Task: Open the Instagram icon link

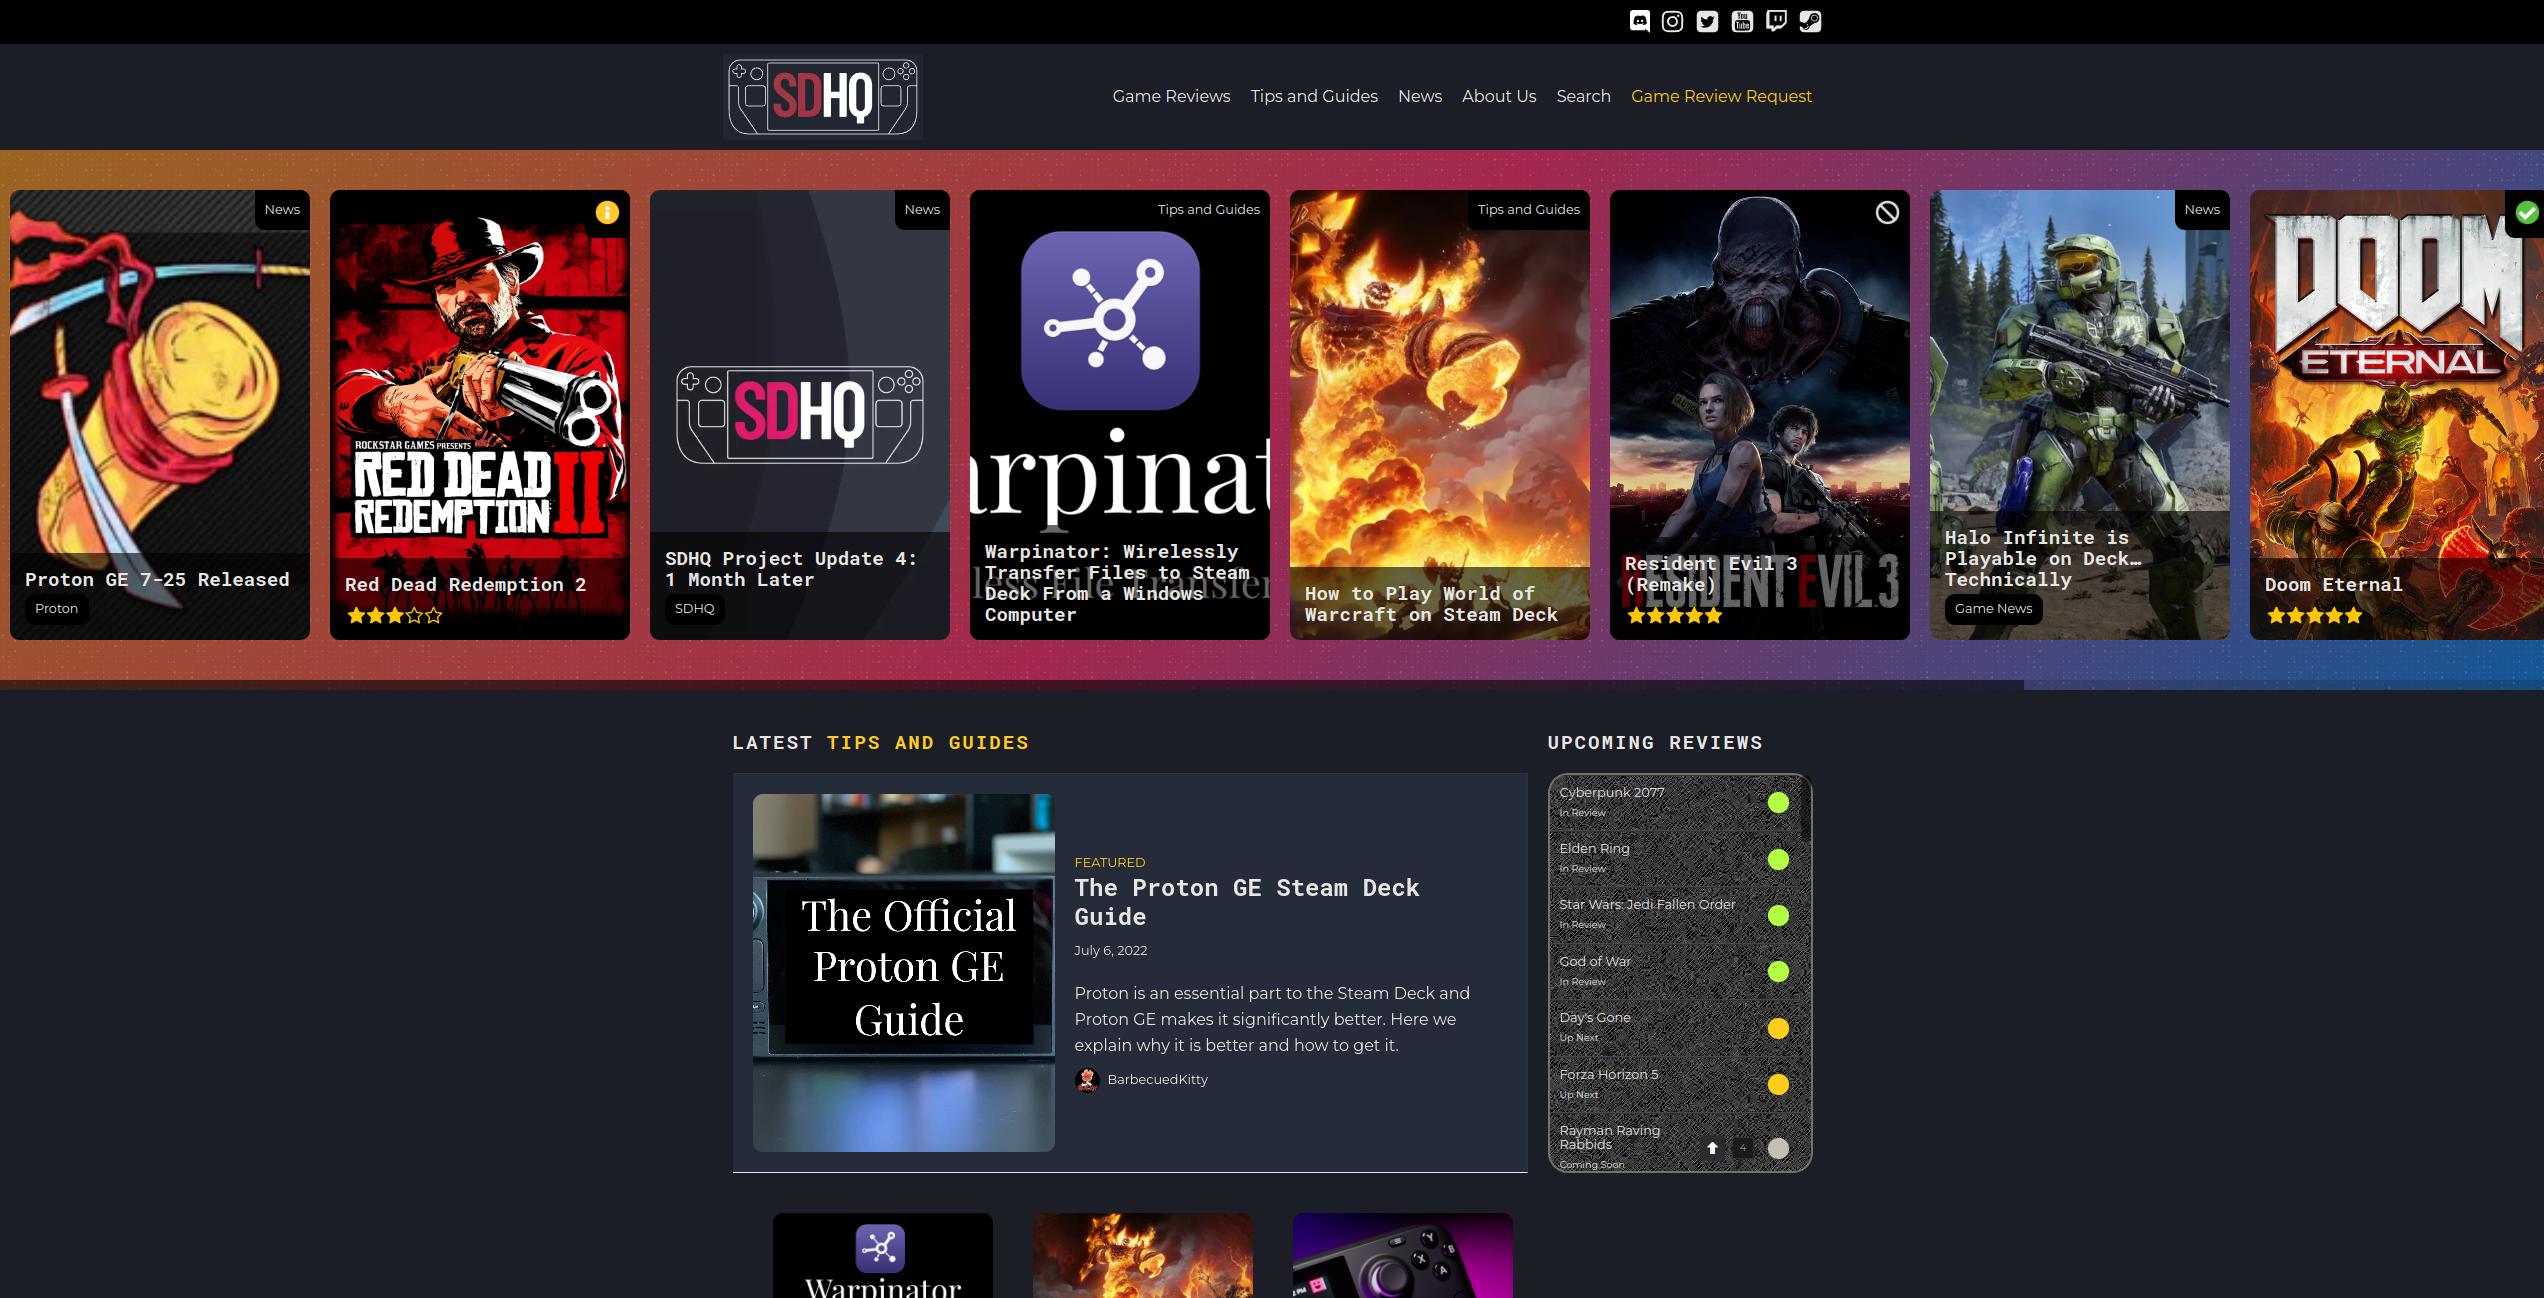Action: tap(1672, 21)
